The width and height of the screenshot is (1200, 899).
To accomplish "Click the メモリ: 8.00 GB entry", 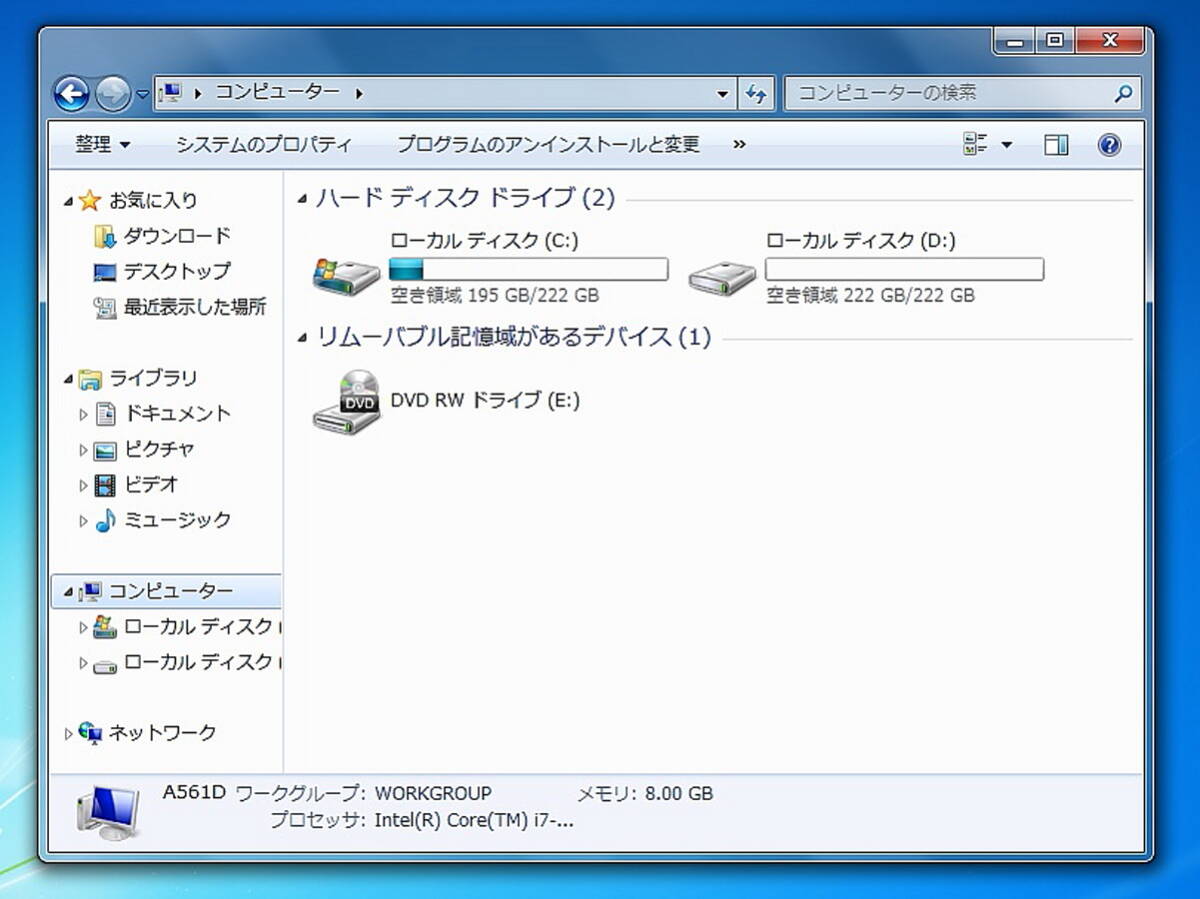I will (x=645, y=793).
